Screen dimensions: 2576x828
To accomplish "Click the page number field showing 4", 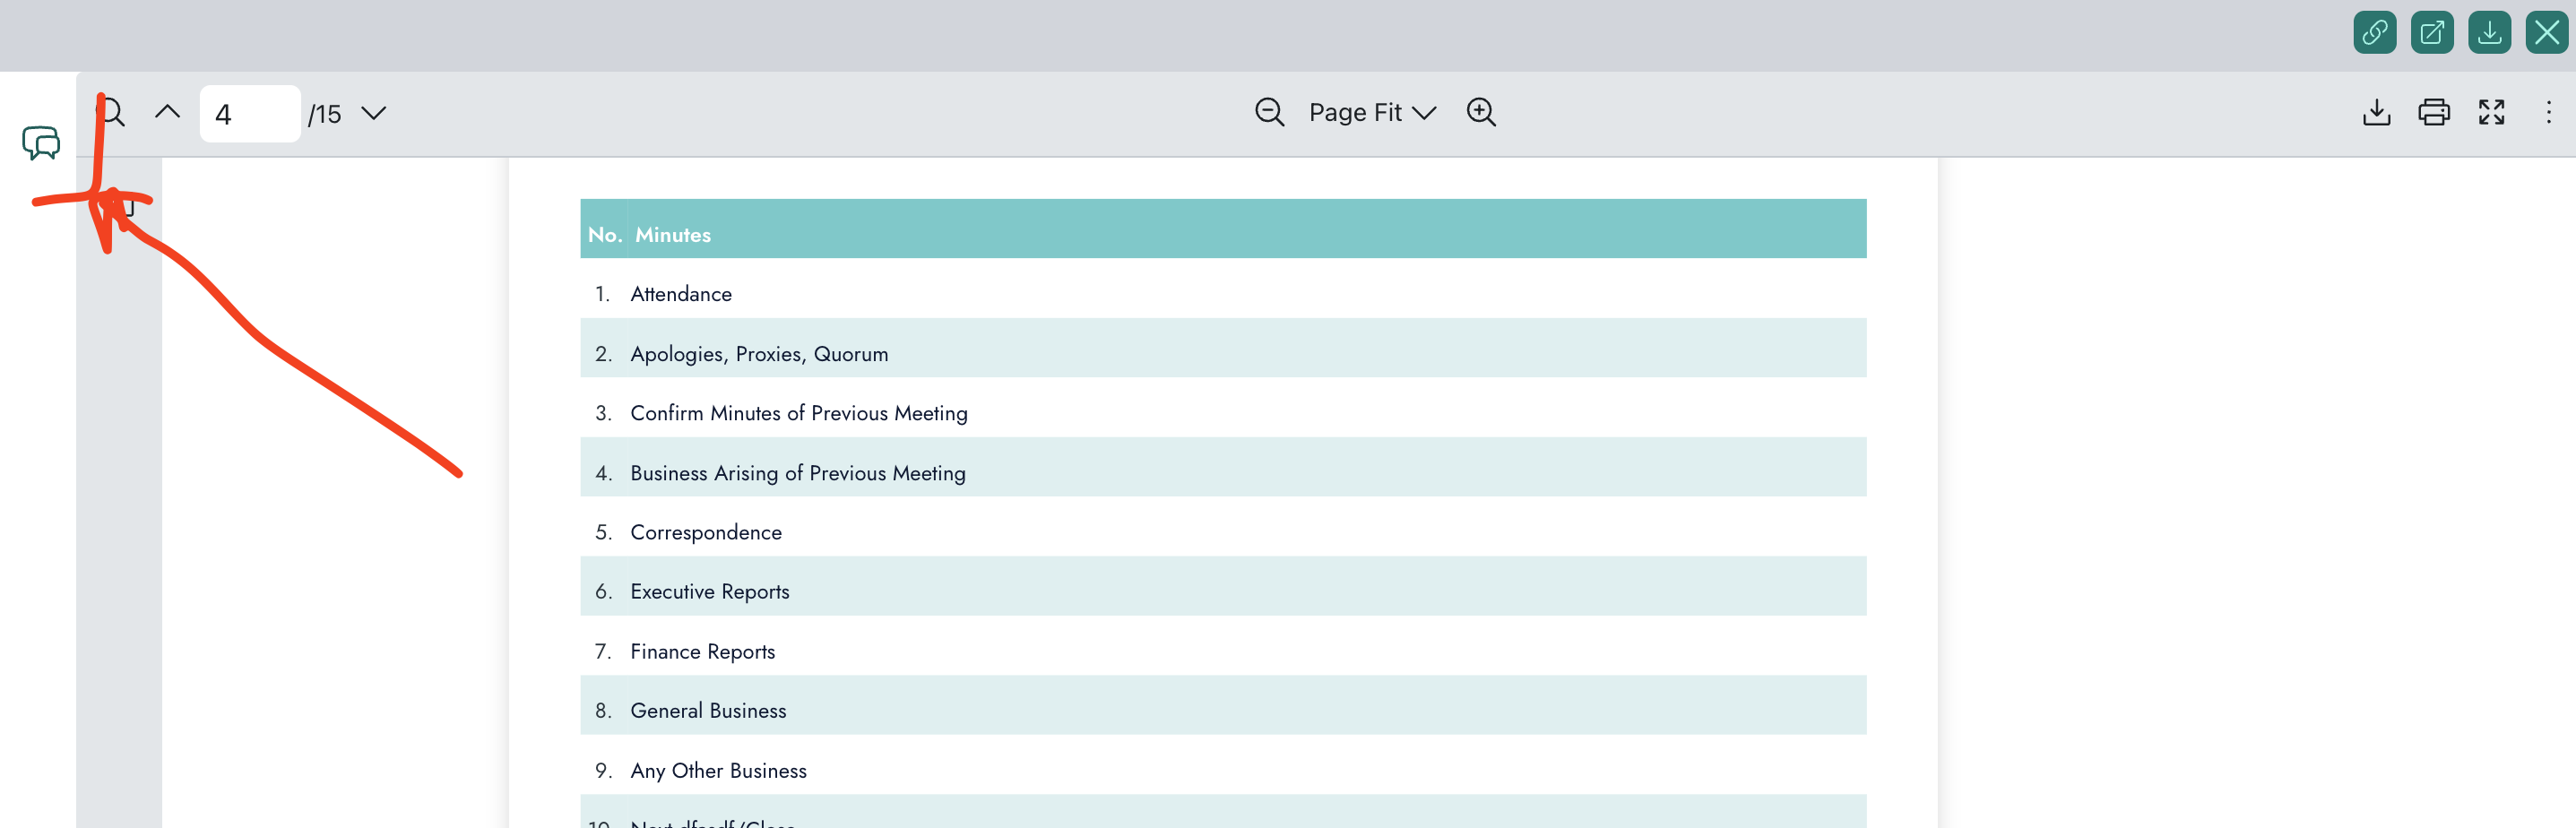I will [249, 114].
